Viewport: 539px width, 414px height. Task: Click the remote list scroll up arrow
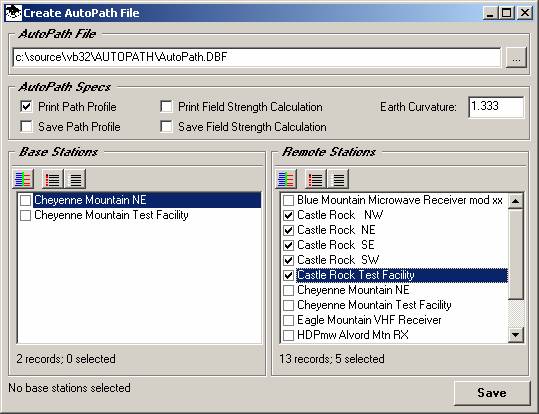[516, 201]
